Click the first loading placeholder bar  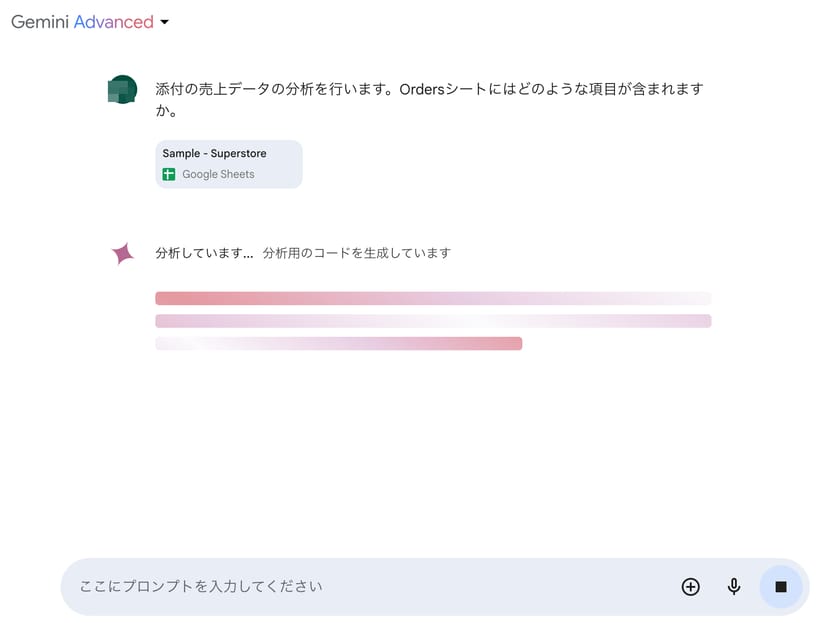pos(433,298)
